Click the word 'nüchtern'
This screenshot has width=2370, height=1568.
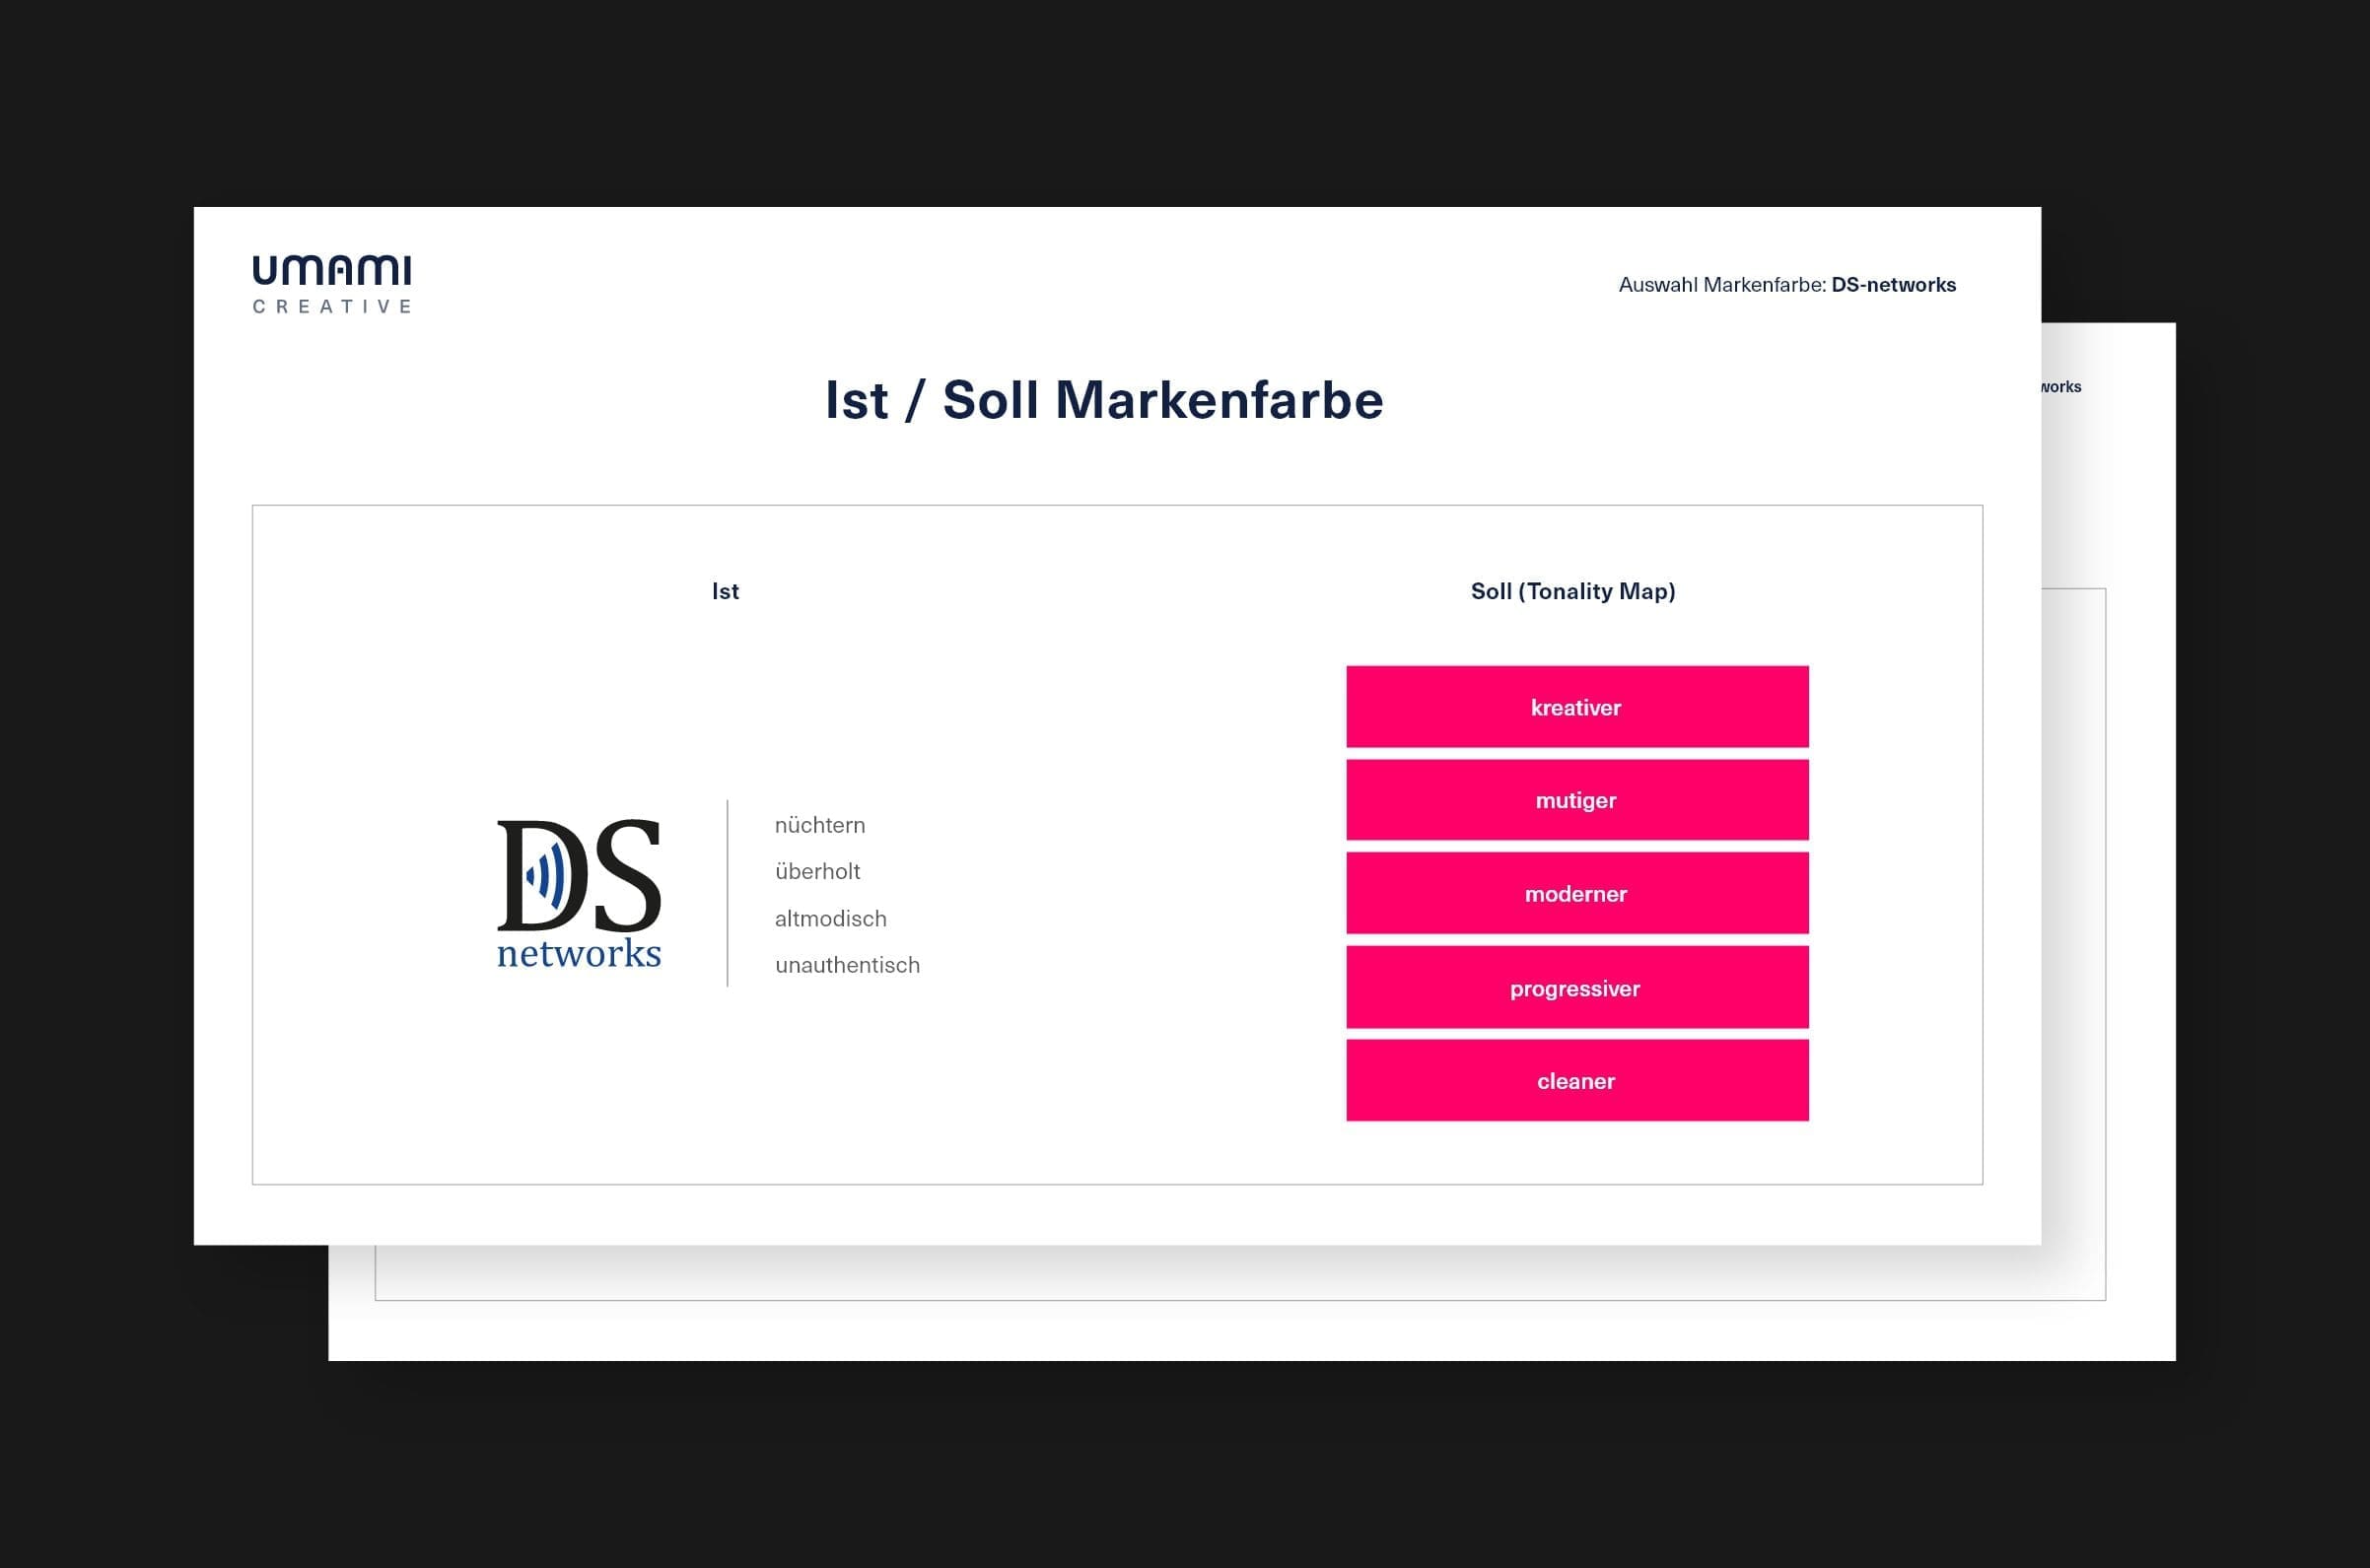820,825
